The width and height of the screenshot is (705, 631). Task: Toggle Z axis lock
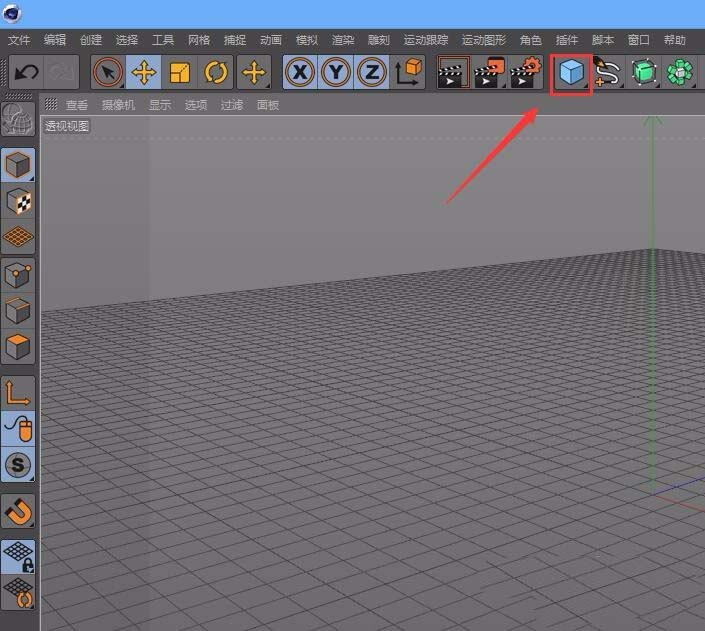[372, 72]
